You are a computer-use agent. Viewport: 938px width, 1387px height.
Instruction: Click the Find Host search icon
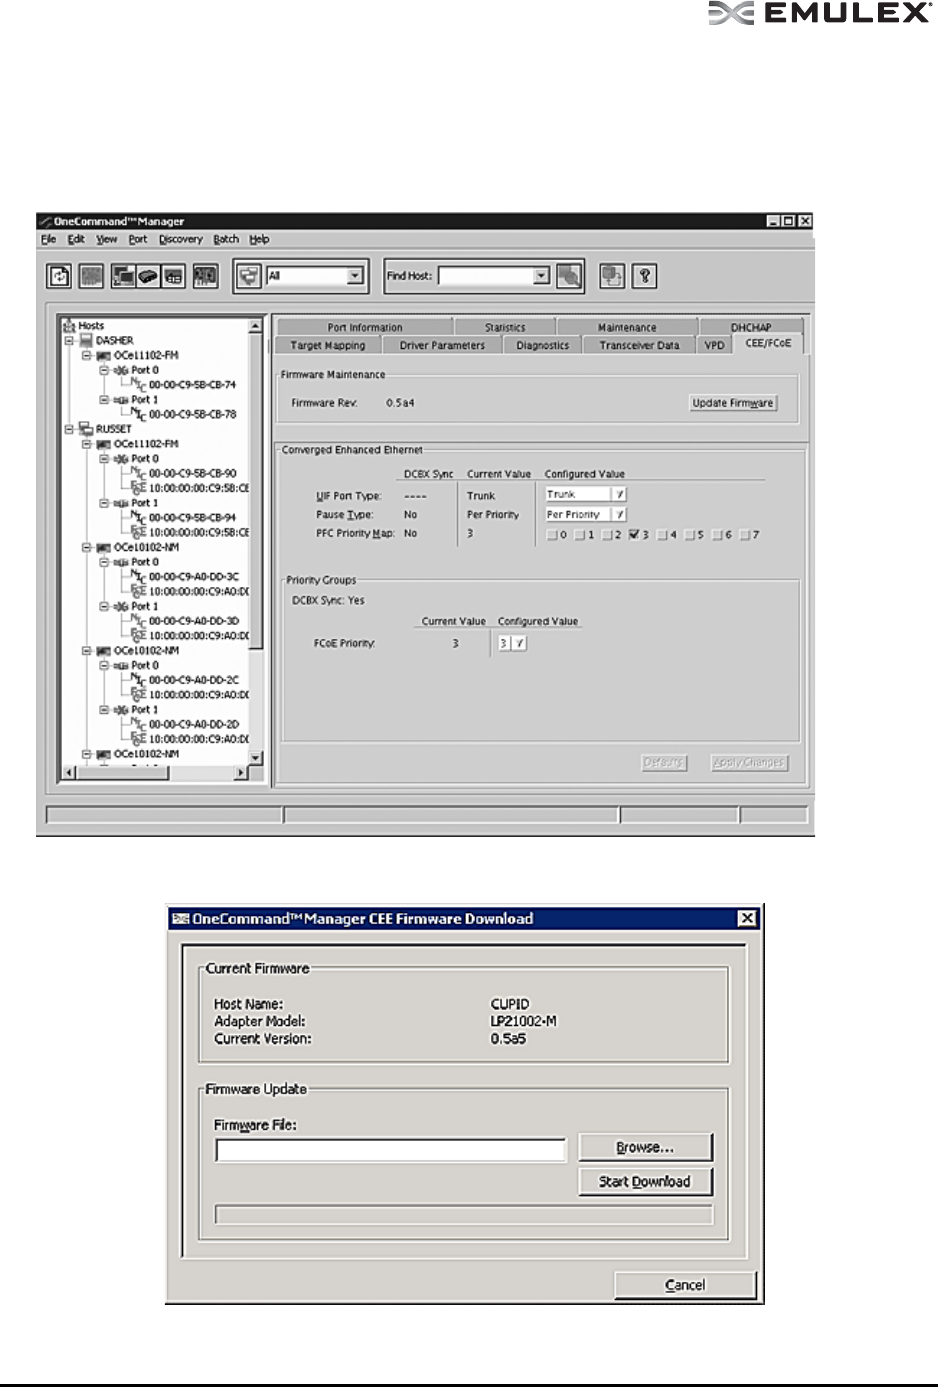[x=570, y=276]
